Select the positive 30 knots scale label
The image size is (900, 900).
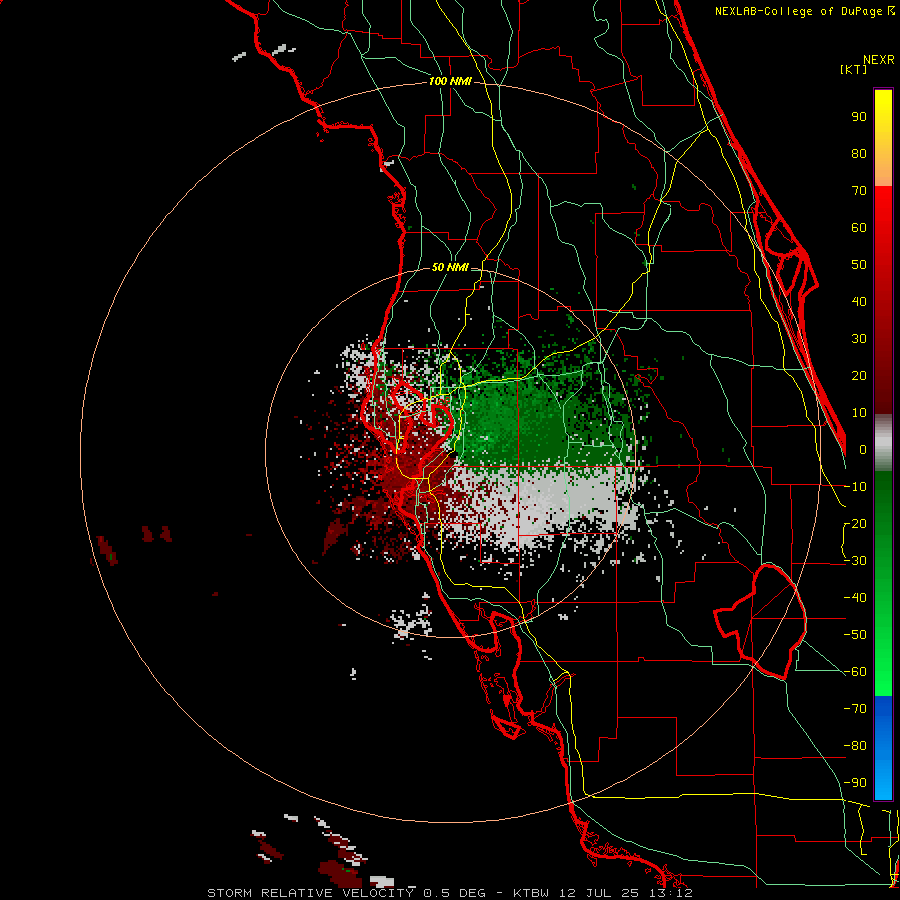pyautogui.click(x=859, y=339)
